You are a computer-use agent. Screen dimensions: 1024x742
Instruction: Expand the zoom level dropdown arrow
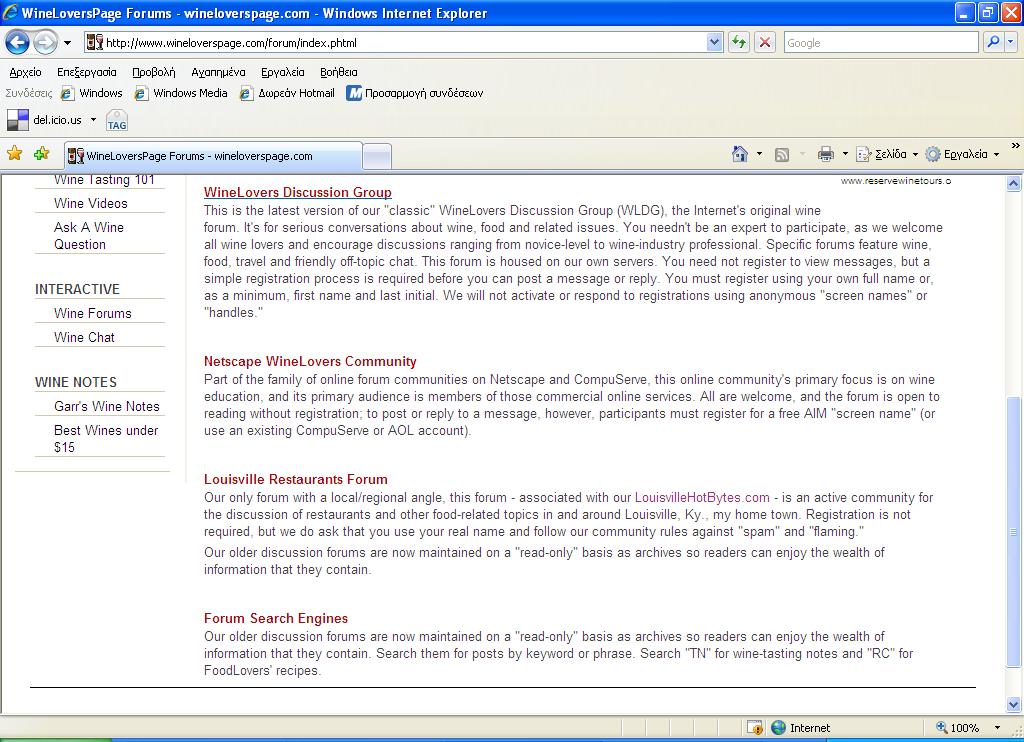(x=997, y=728)
